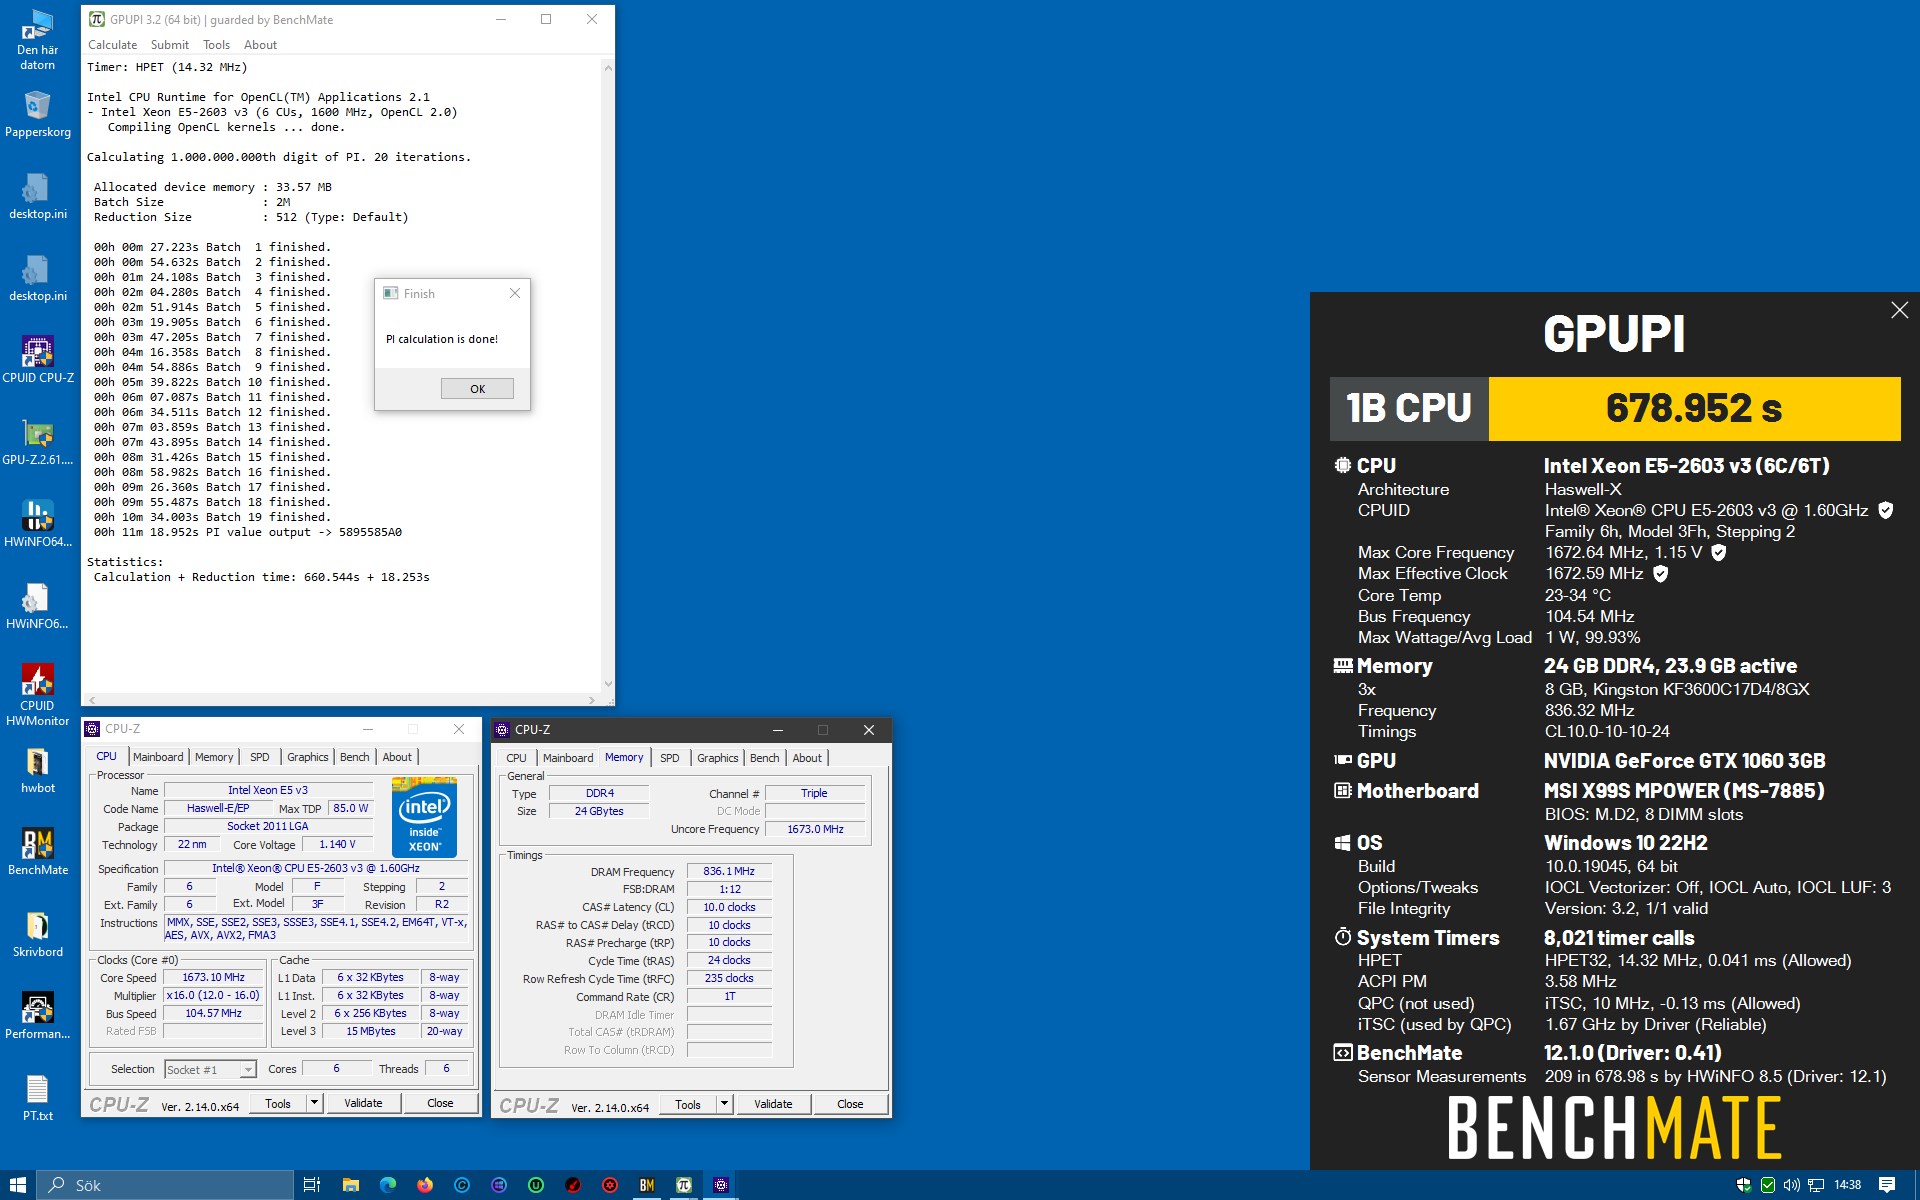This screenshot has width=1920, height=1200.
Task: Click the DRAM Frequency value 836.1 MHz
Action: tap(728, 871)
